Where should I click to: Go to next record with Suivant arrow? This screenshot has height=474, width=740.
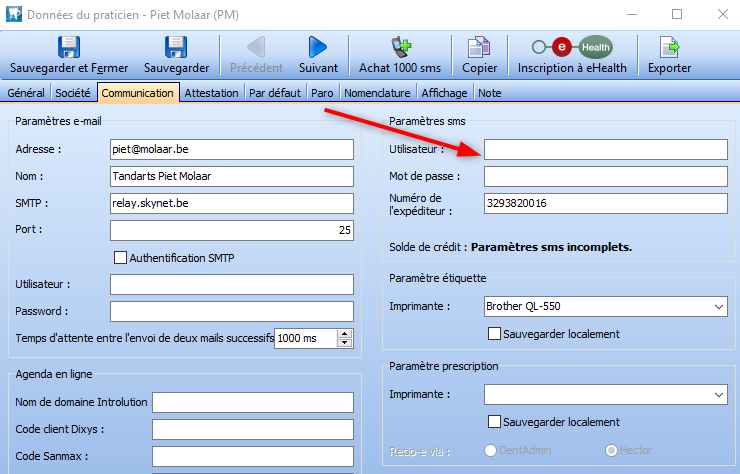[x=318, y=46]
